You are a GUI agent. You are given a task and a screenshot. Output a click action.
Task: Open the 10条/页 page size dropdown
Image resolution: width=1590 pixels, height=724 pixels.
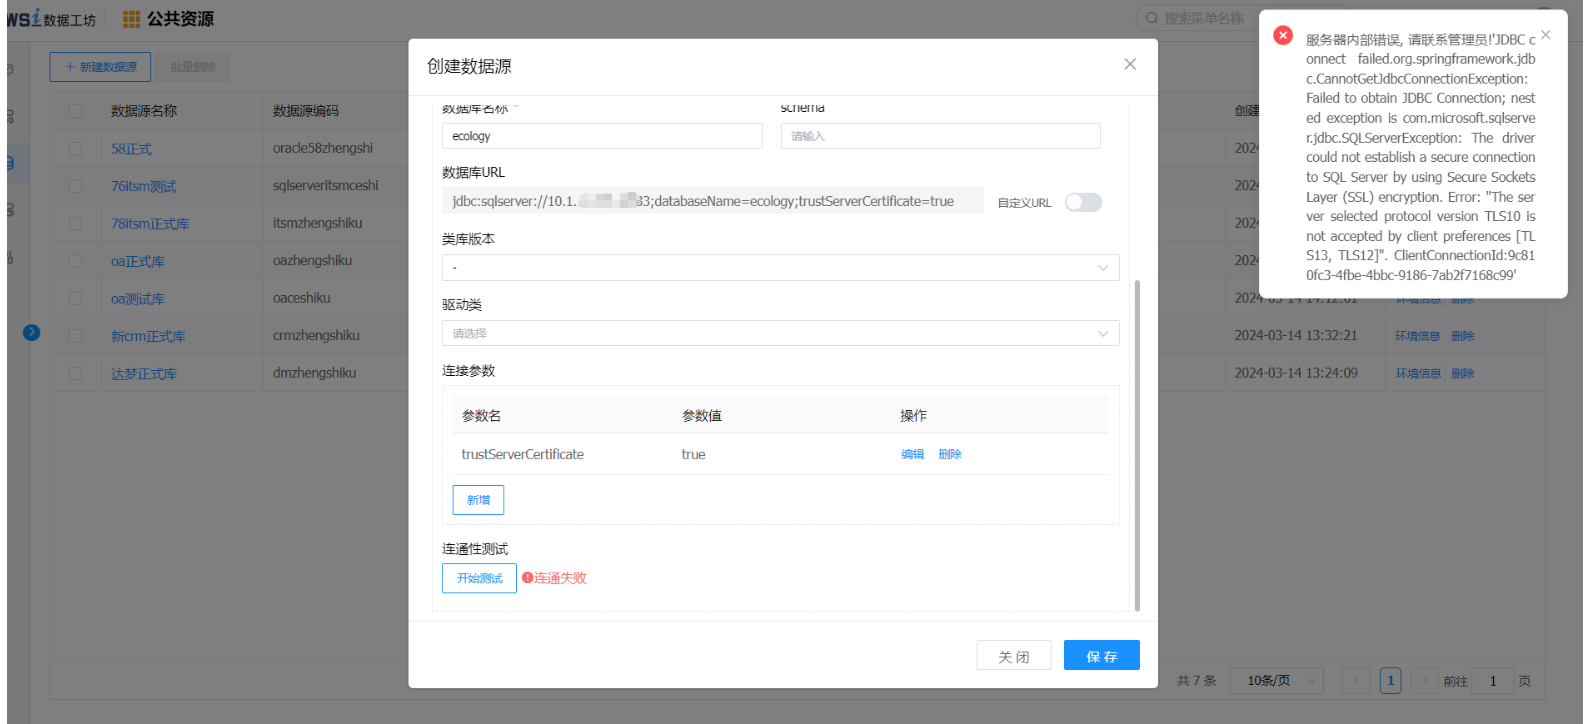1277,681
